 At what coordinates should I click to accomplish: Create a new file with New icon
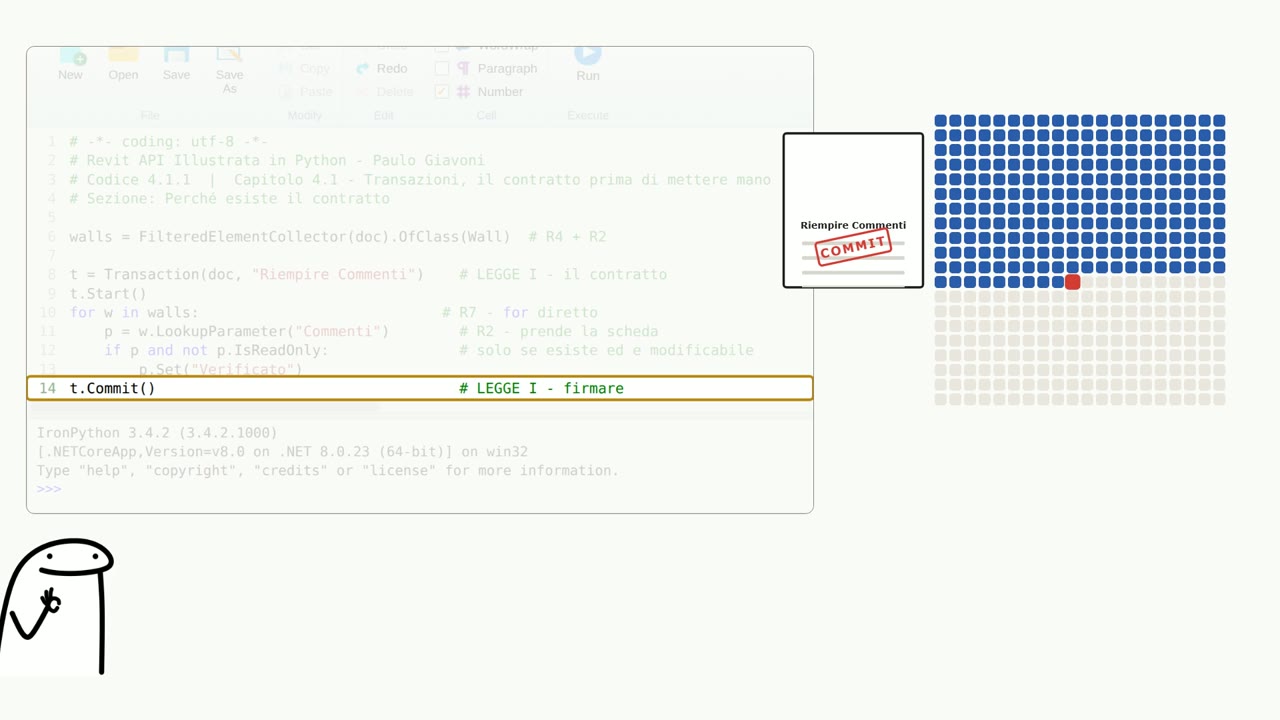[71, 64]
